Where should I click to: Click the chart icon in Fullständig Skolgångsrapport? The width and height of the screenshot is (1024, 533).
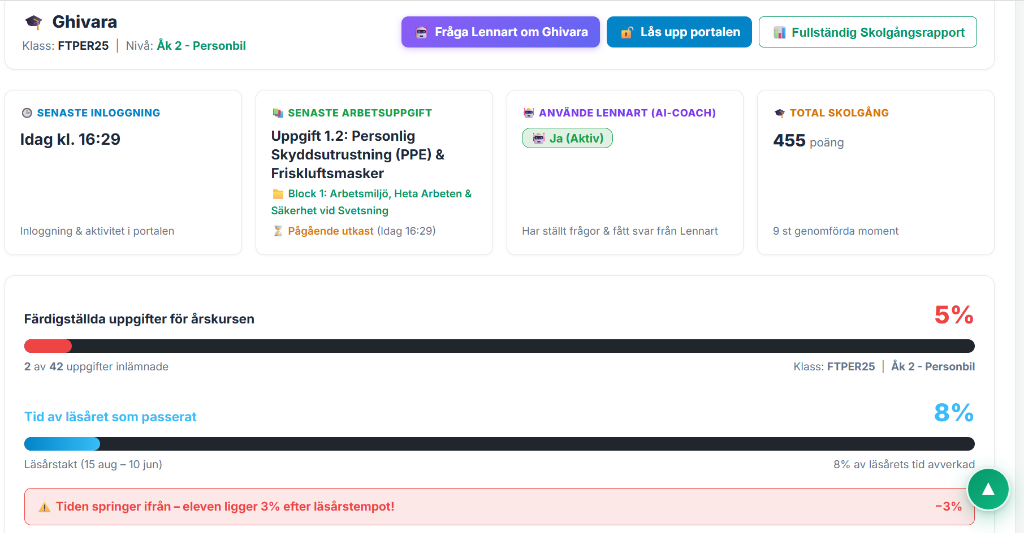[779, 33]
